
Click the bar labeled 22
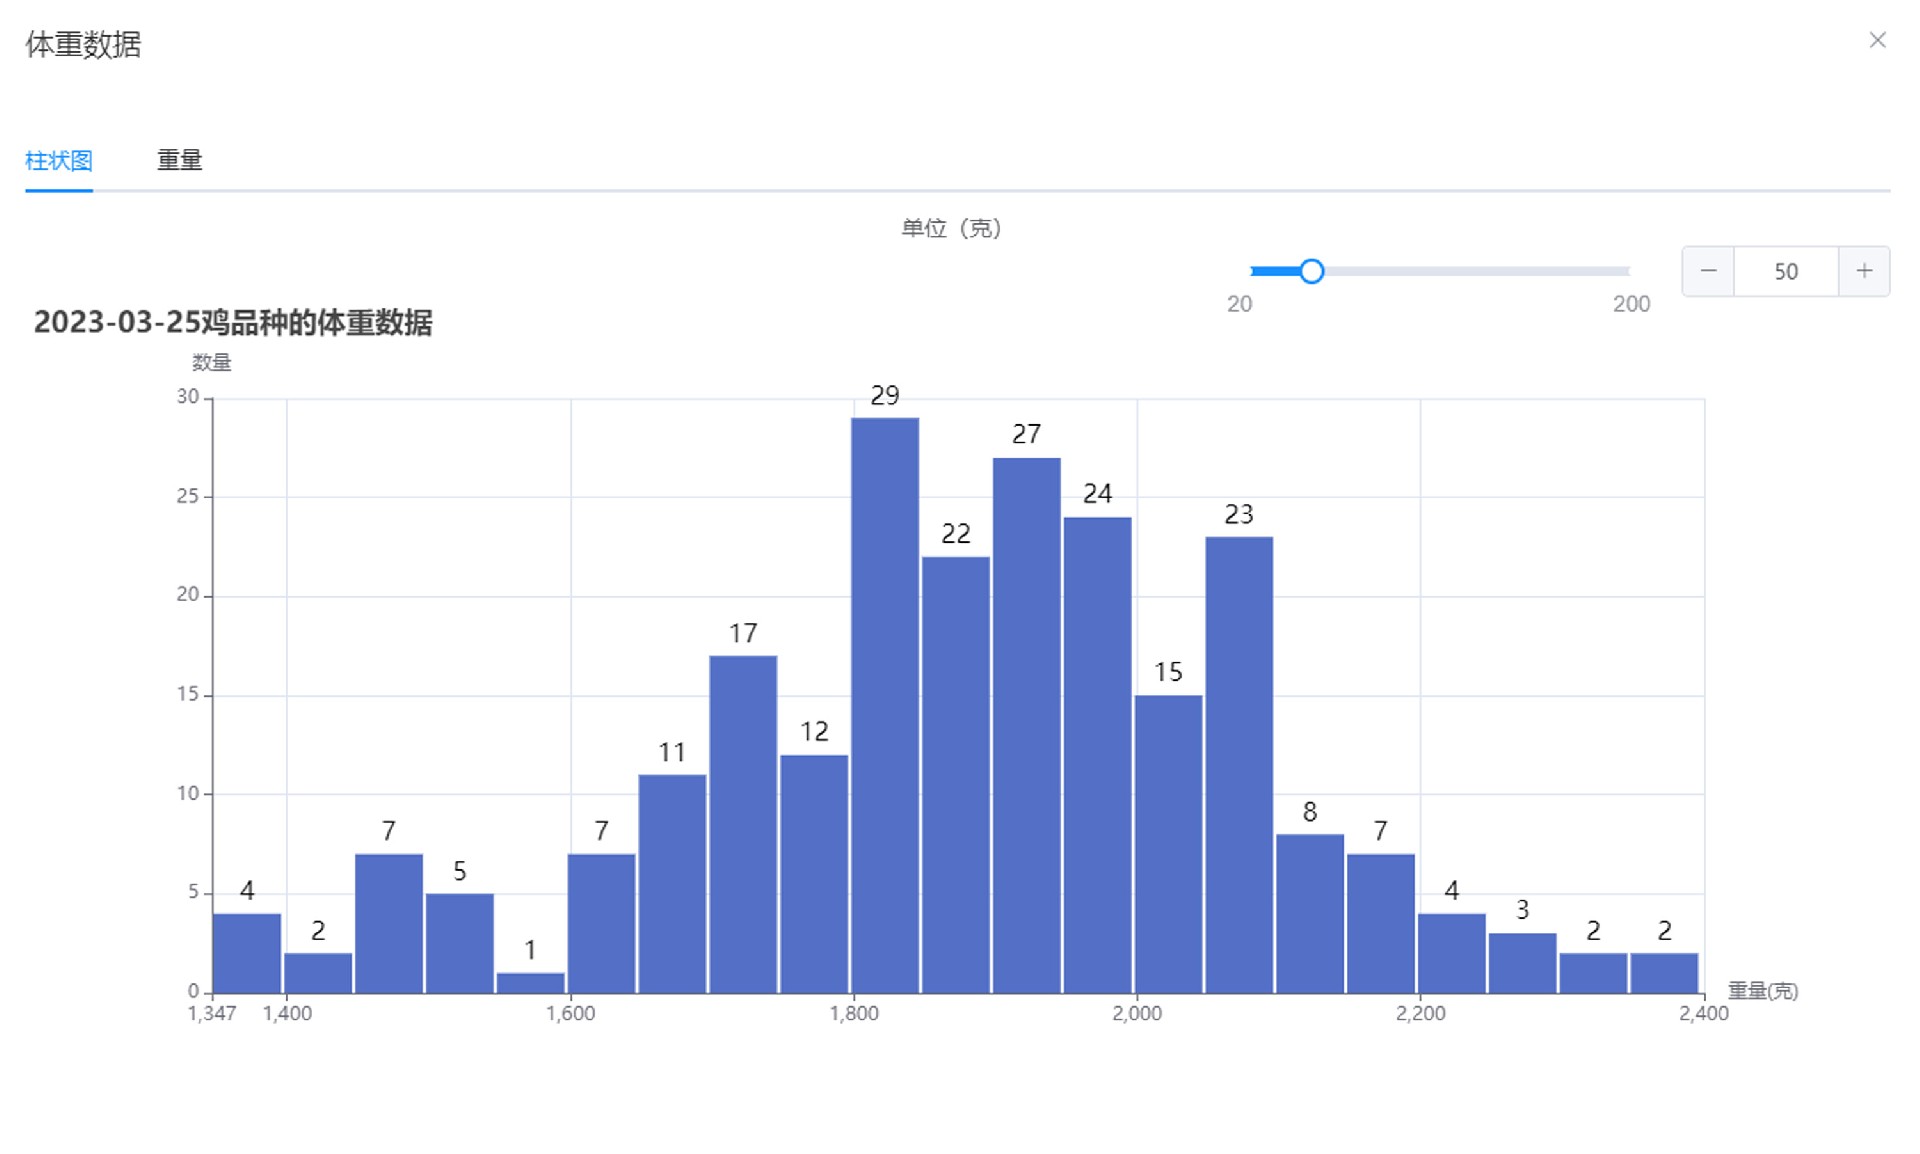point(956,775)
